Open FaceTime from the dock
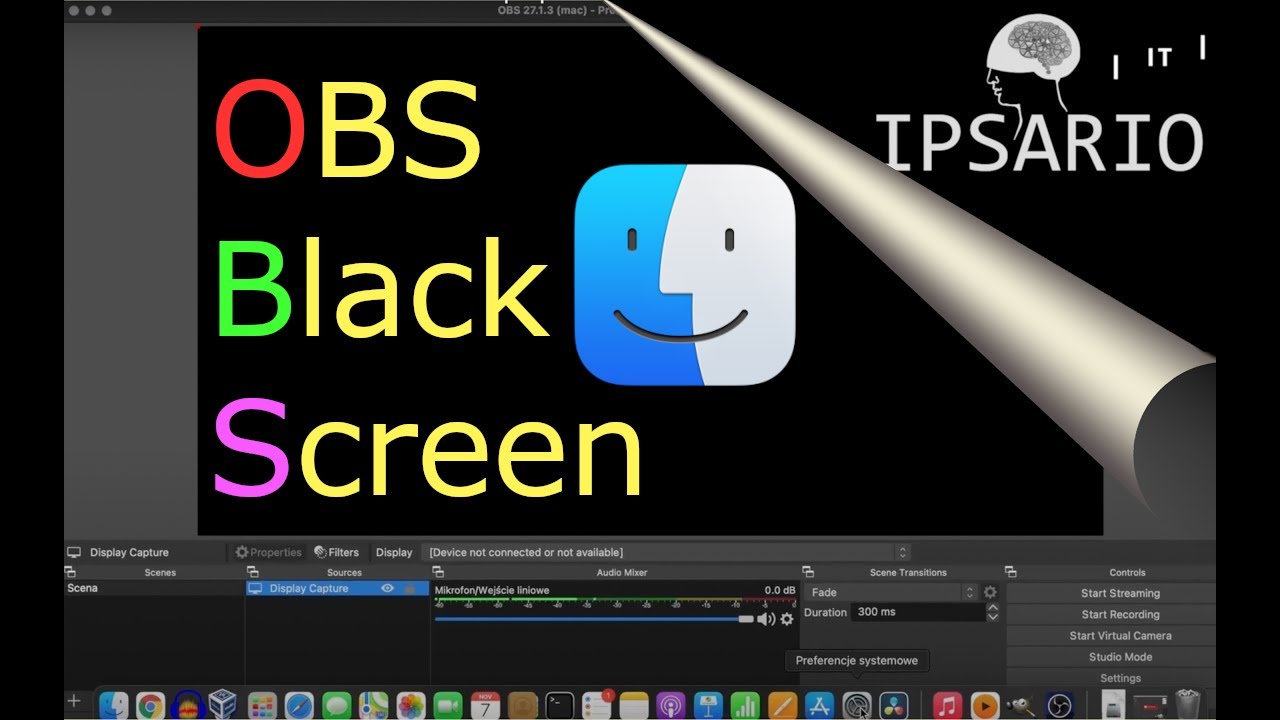The width and height of the screenshot is (1280, 720). (448, 705)
